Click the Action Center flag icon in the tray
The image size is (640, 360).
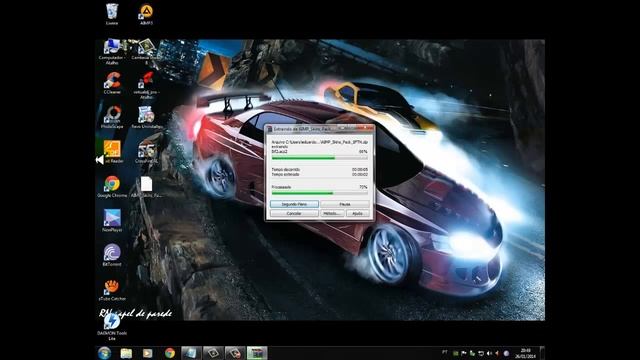(x=464, y=353)
